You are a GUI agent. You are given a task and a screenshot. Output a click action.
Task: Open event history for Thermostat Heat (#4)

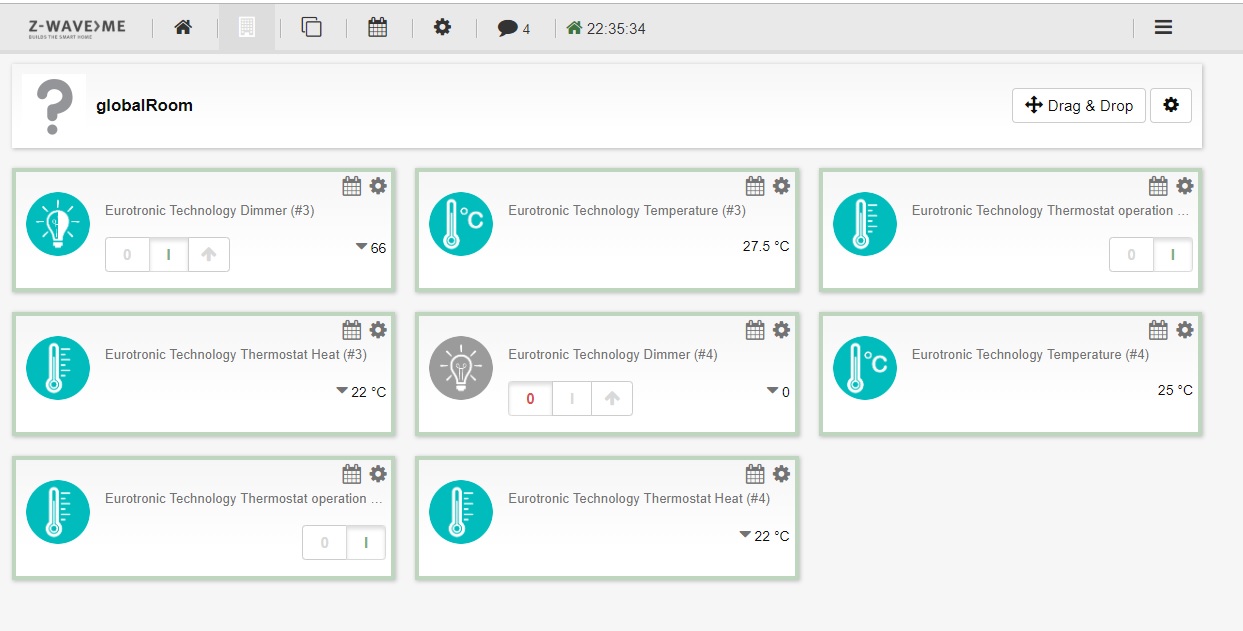coord(755,474)
